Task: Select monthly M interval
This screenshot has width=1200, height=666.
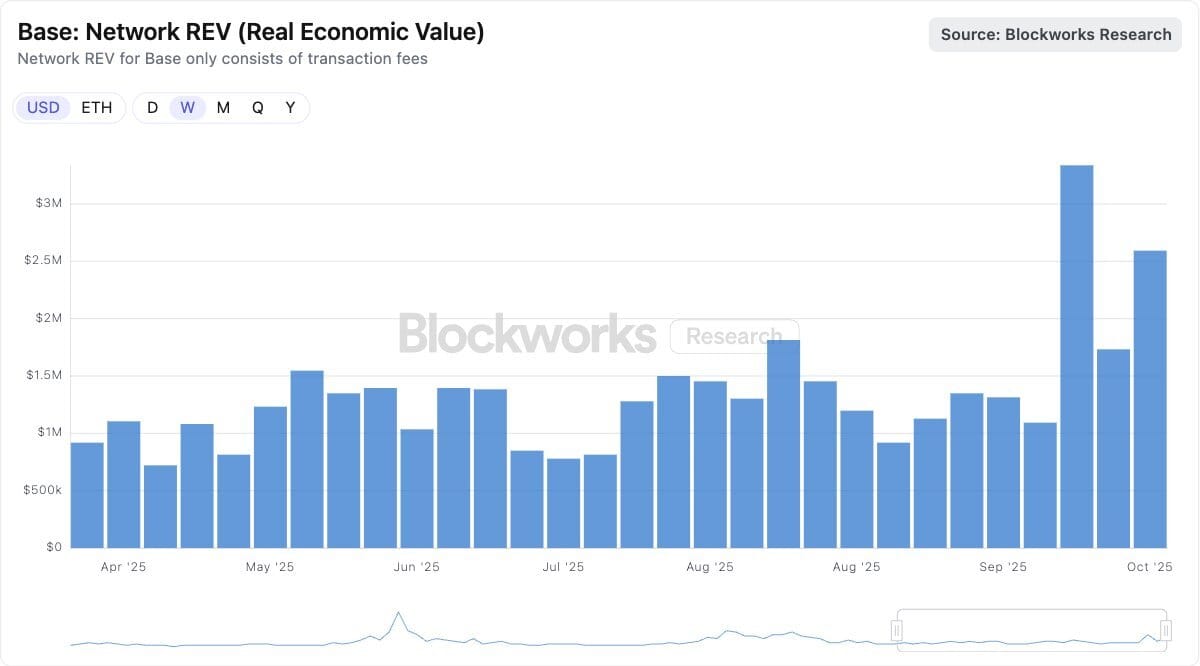Action: tap(223, 108)
